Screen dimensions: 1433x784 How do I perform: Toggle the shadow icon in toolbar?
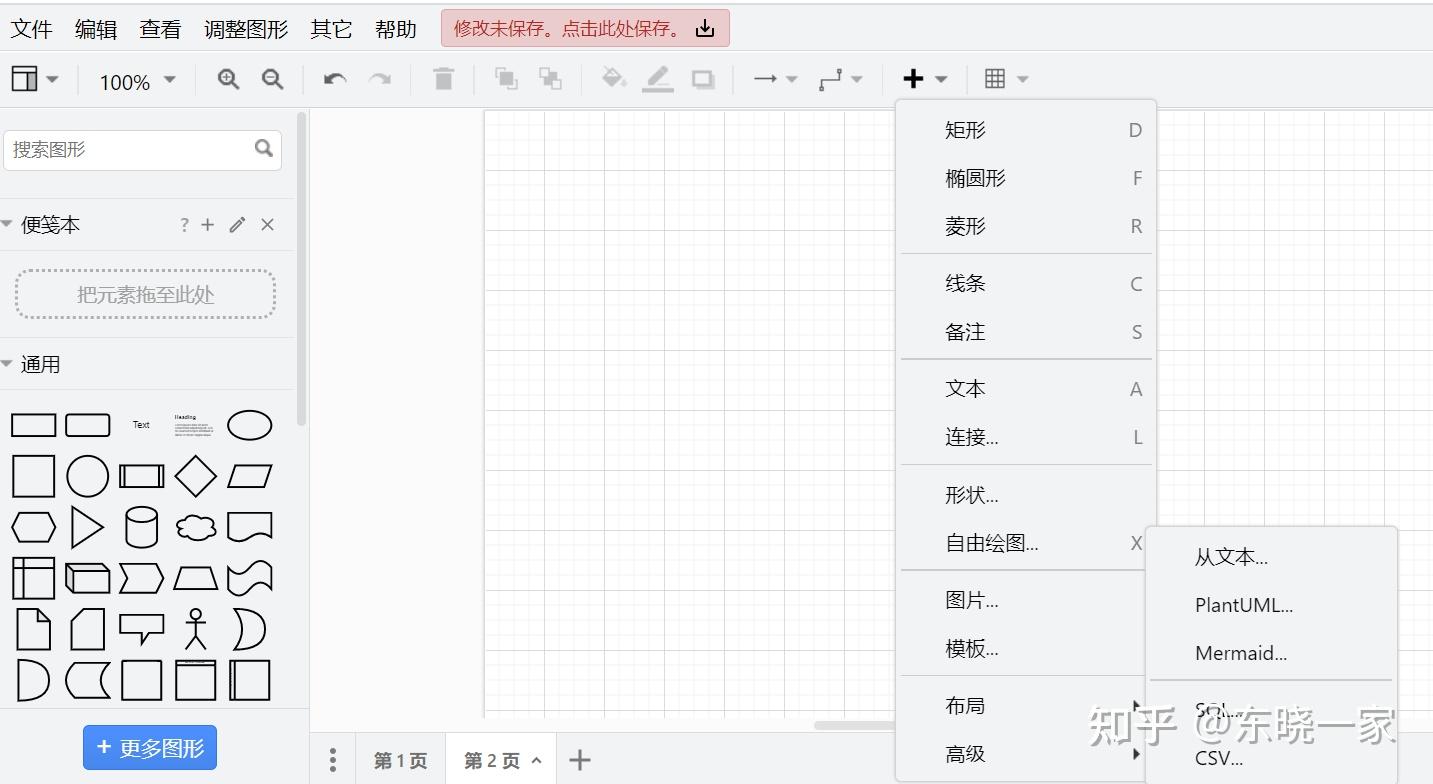click(703, 79)
